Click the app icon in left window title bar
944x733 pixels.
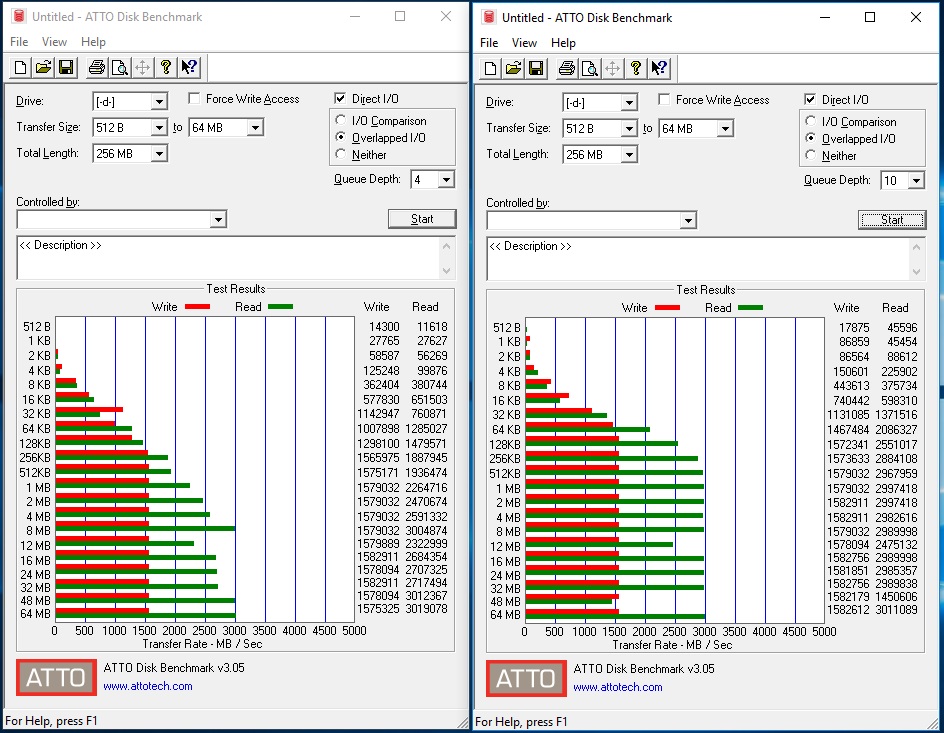tap(19, 16)
